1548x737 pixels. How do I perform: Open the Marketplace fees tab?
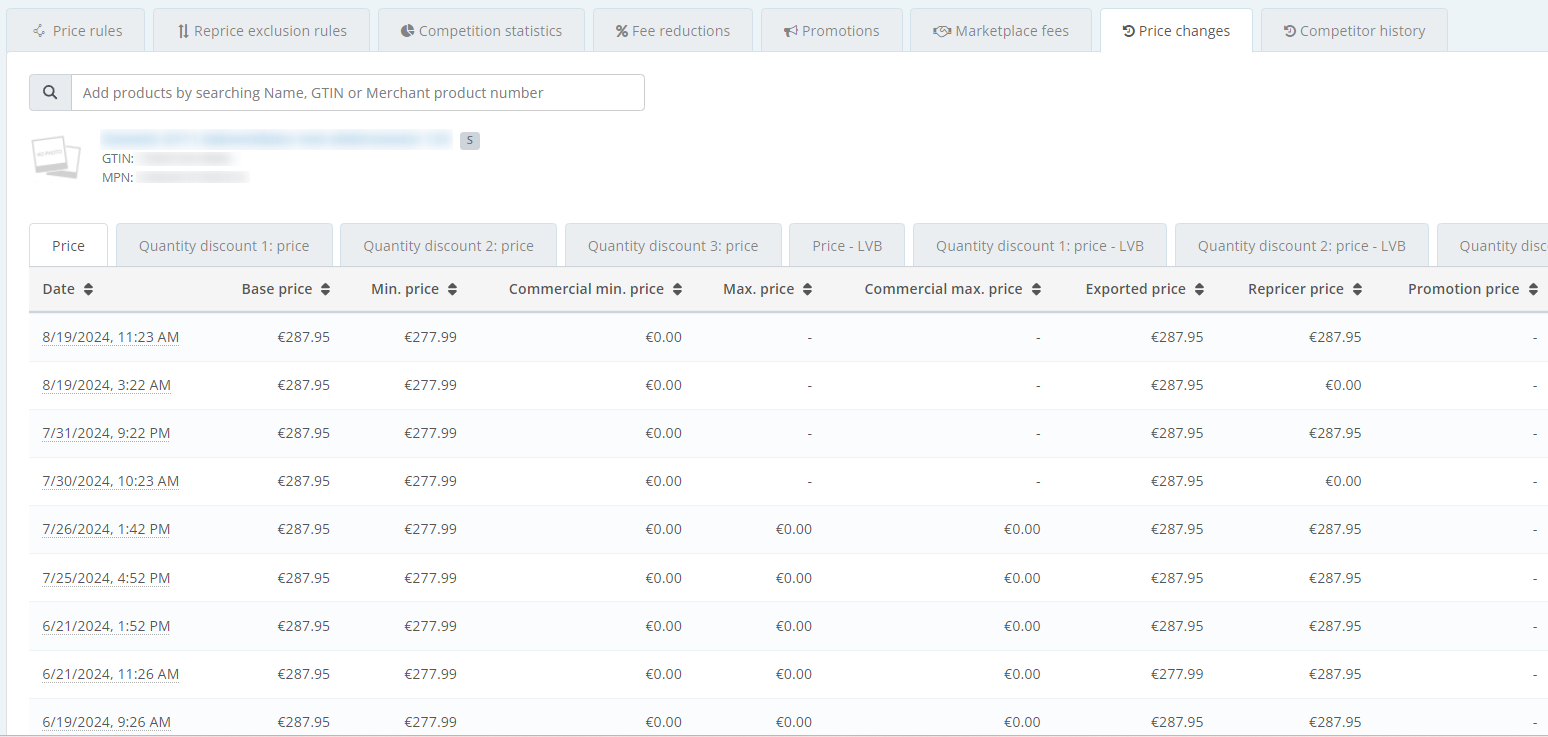click(1000, 31)
